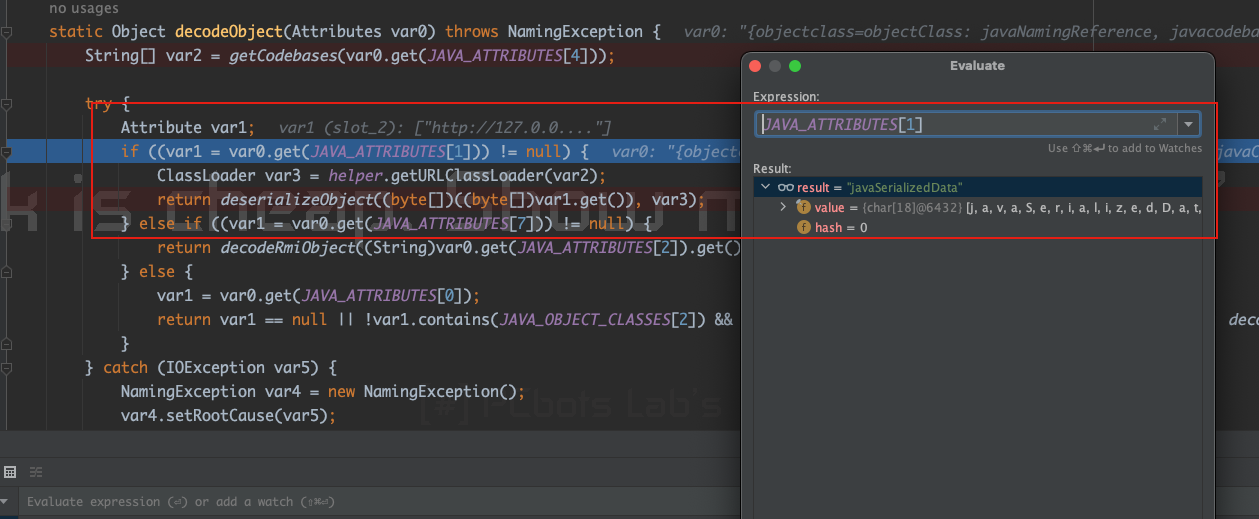Click the list layout icon in the debugger panel
This screenshot has width=1259, height=519.
pyautogui.click(x=35, y=472)
